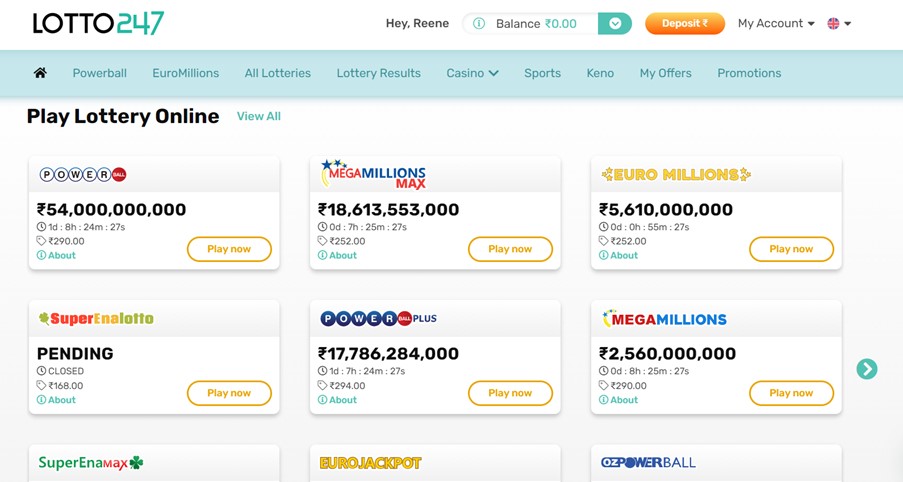The height and width of the screenshot is (482, 903).
Task: Click the Powerball Plus ₹294.00 tag icon
Action: tap(322, 385)
